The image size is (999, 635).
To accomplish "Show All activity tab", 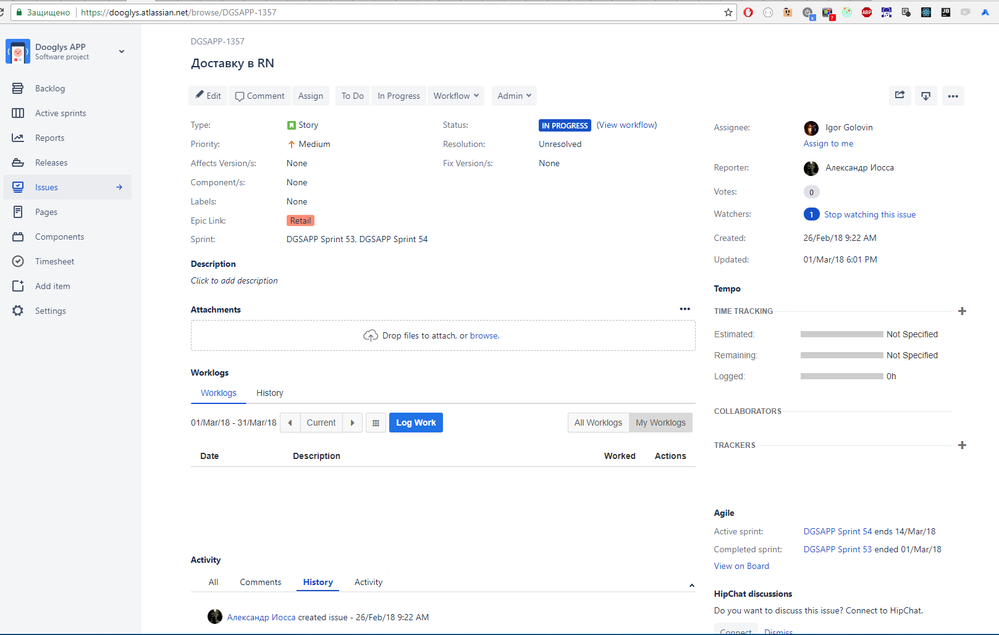I will 213,582.
